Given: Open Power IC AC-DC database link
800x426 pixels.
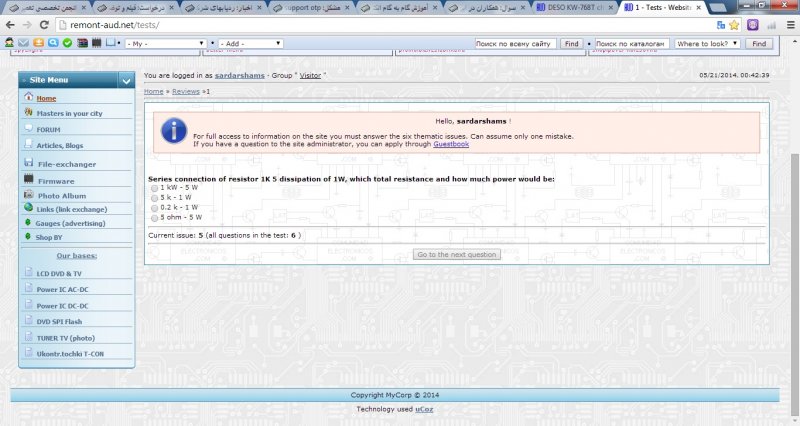Looking at the screenshot, I should tap(62, 289).
